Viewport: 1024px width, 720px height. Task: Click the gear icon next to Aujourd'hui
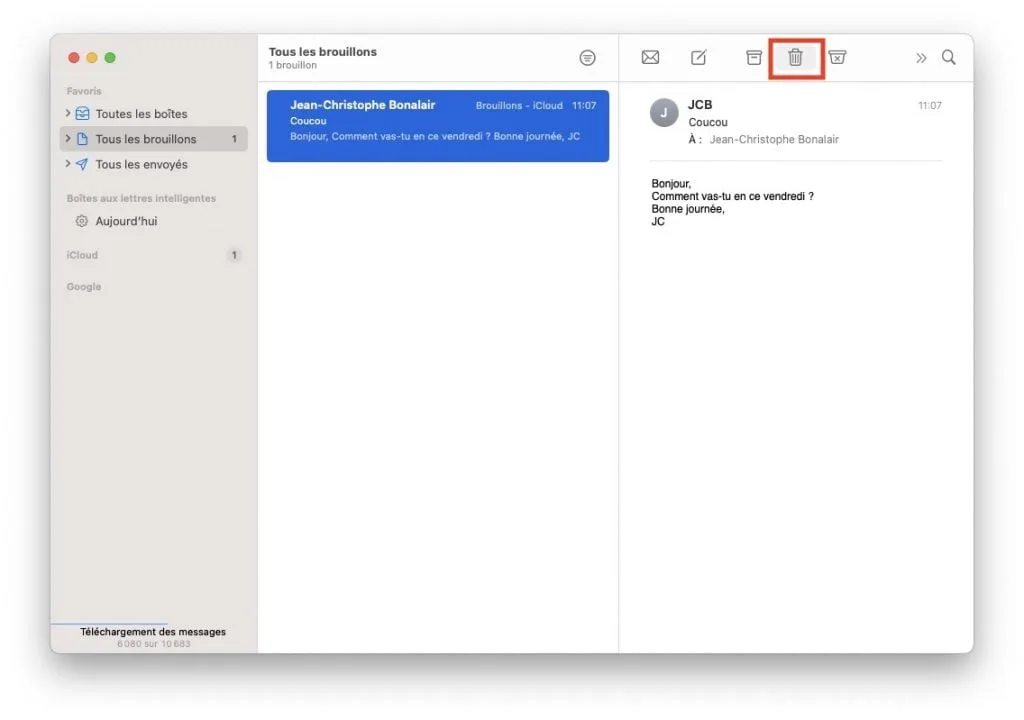tap(82, 221)
